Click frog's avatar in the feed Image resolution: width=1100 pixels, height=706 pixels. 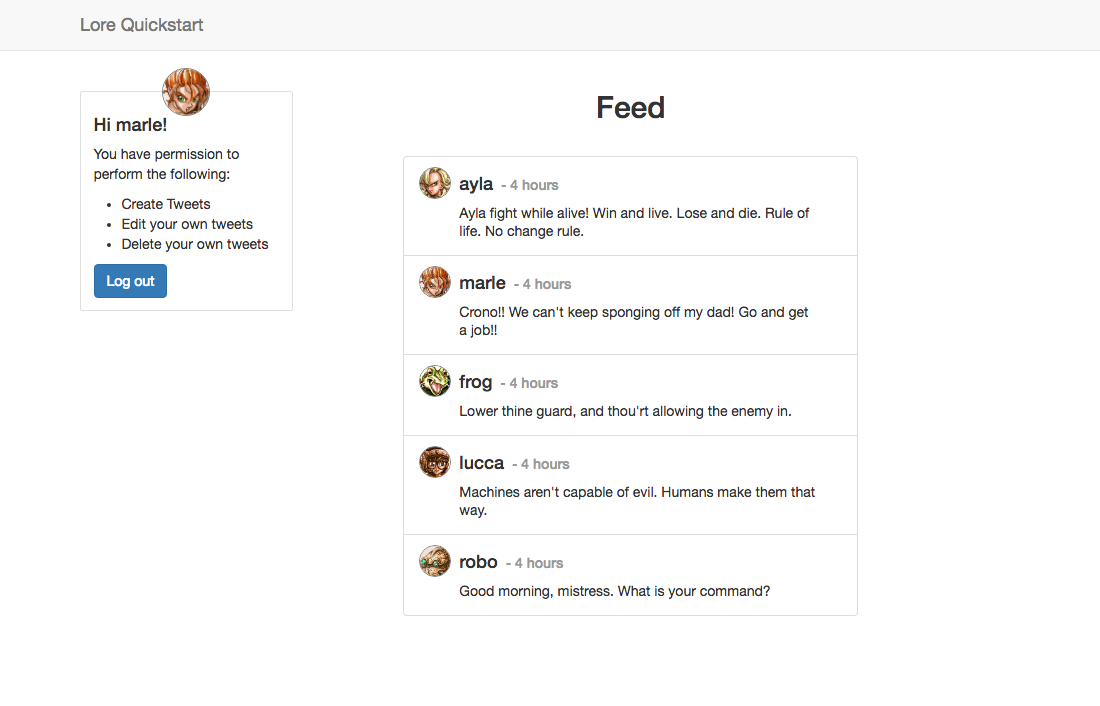click(435, 381)
